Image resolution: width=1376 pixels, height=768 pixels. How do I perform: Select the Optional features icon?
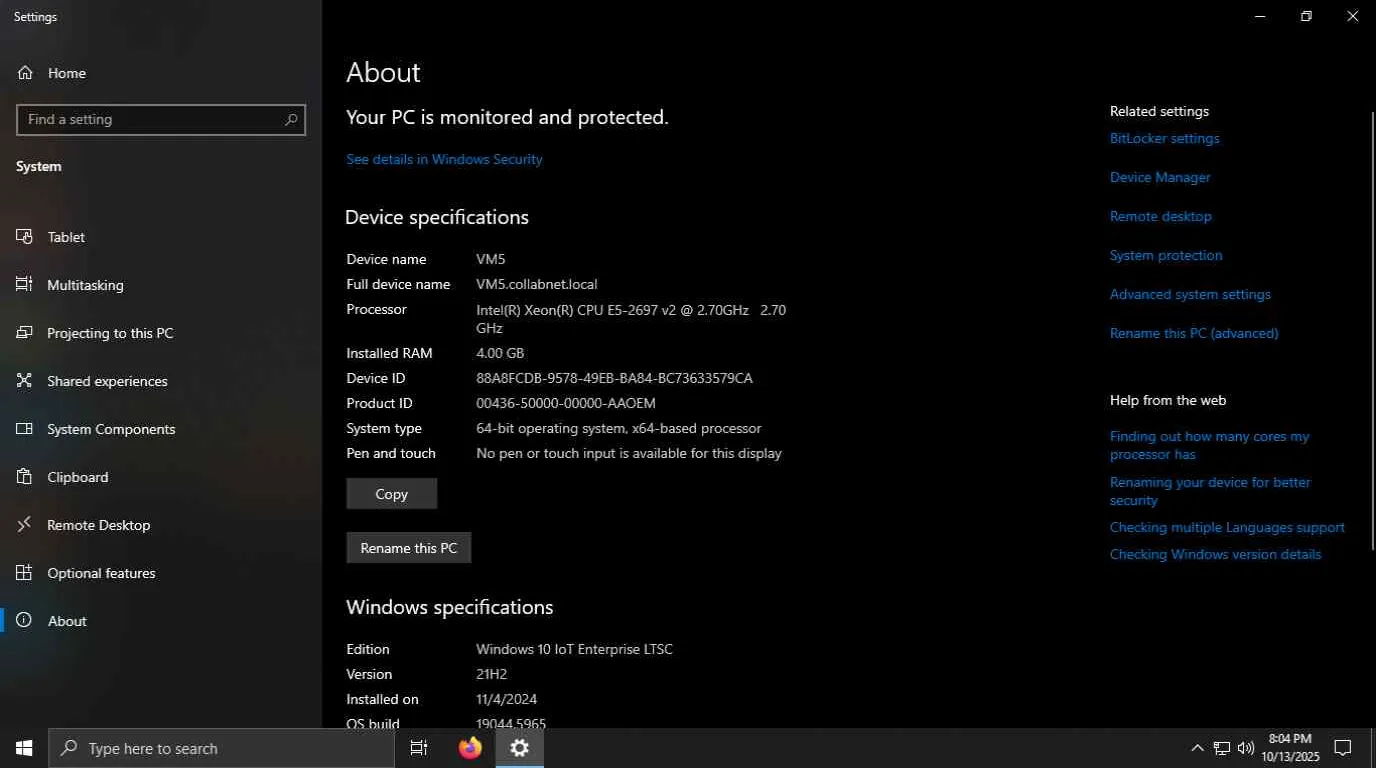click(25, 573)
